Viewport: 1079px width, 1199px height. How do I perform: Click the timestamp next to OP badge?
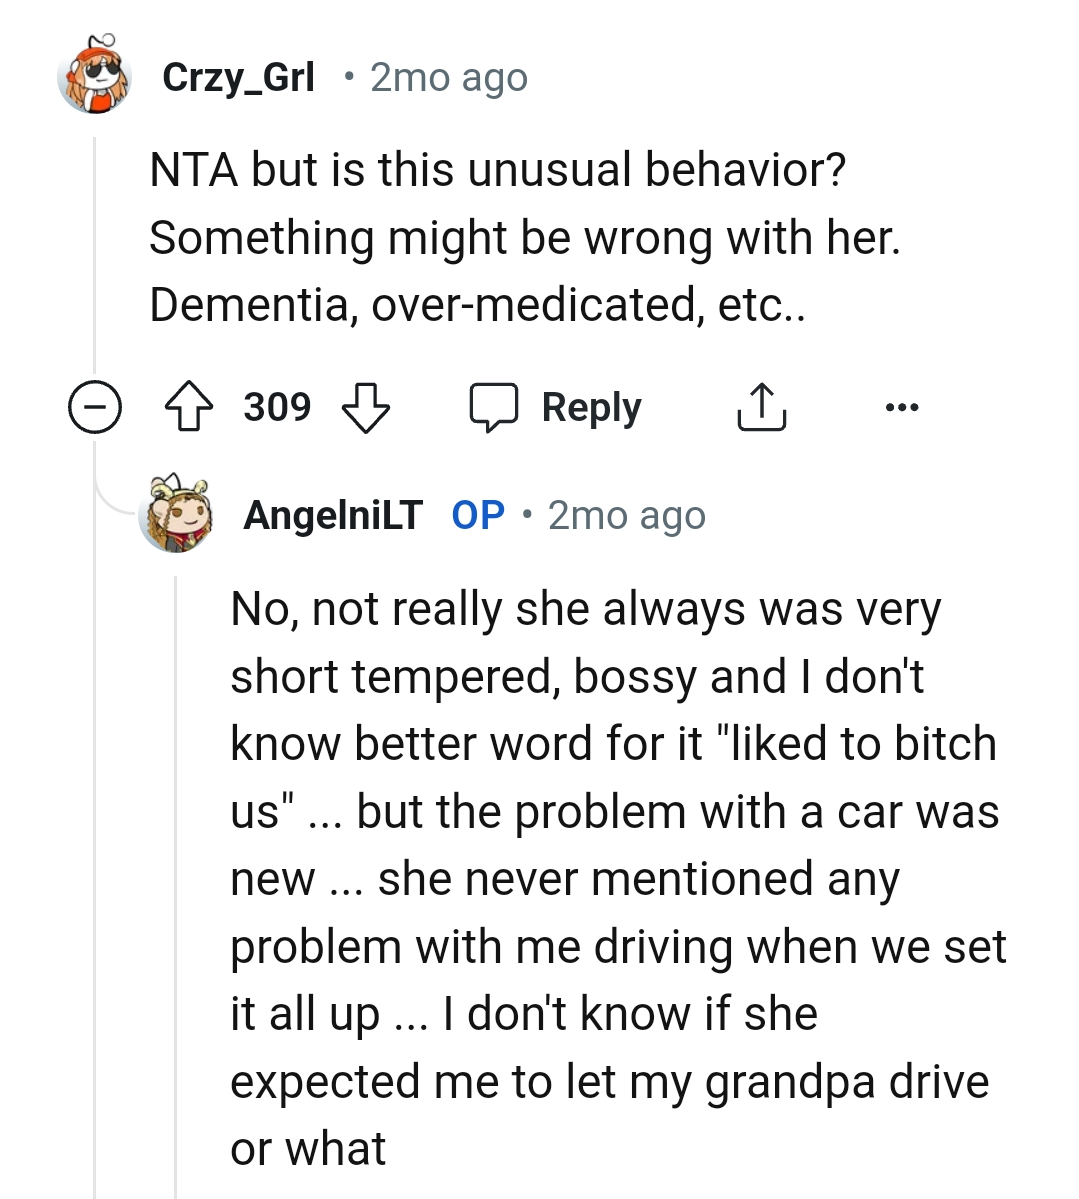(626, 515)
